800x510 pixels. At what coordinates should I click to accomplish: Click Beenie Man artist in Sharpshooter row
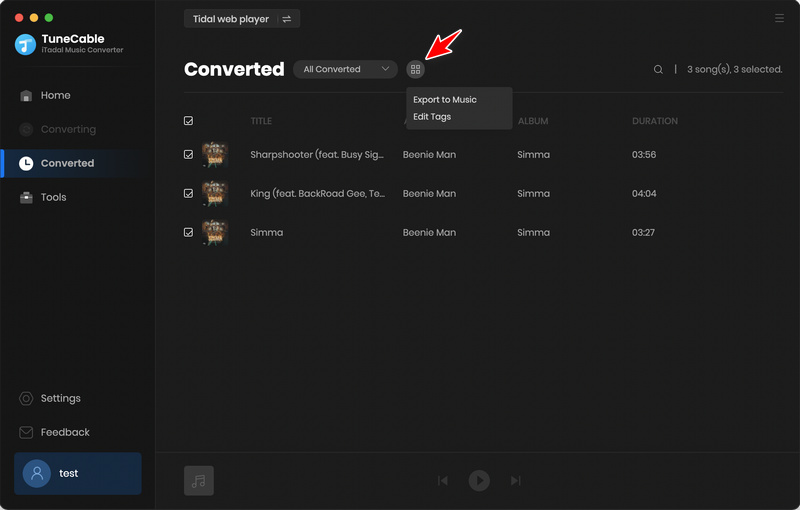[429, 155]
